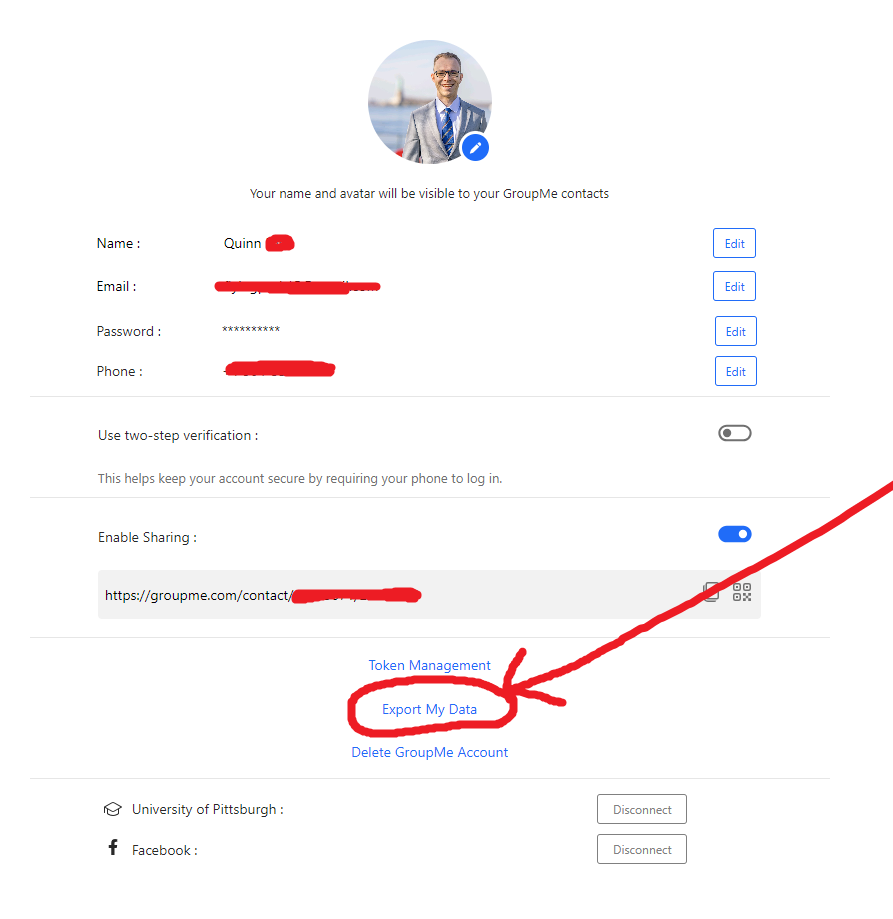This screenshot has height=919, width=893.
Task: Click the 'Use two-step verification :' label
Action: tap(178, 435)
